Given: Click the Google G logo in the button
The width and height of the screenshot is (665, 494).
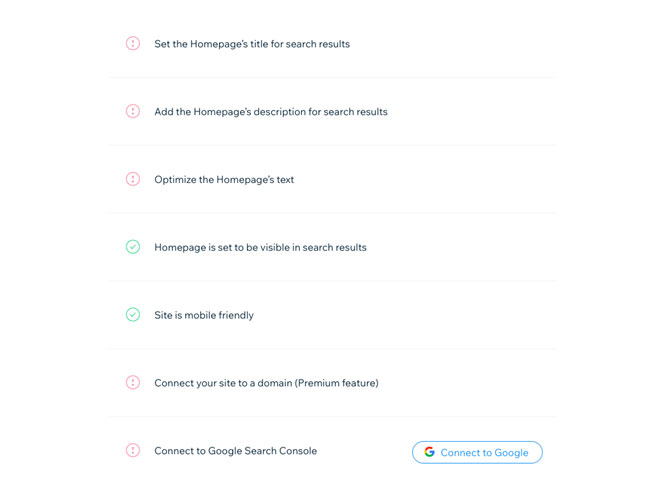Looking at the screenshot, I should (x=430, y=452).
